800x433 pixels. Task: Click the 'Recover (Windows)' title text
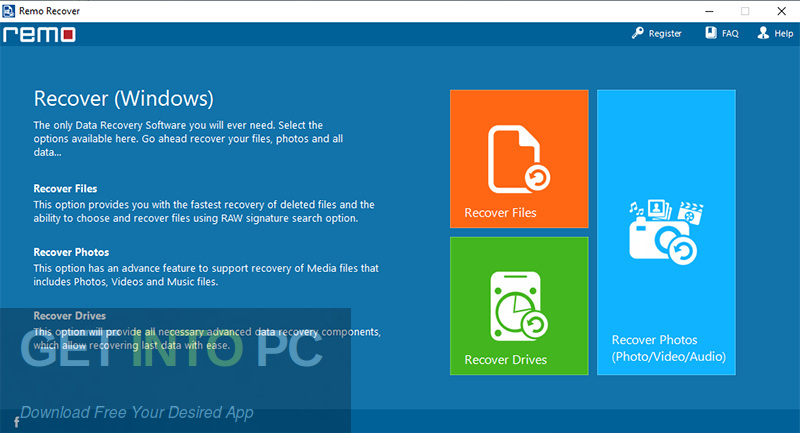[x=123, y=98]
